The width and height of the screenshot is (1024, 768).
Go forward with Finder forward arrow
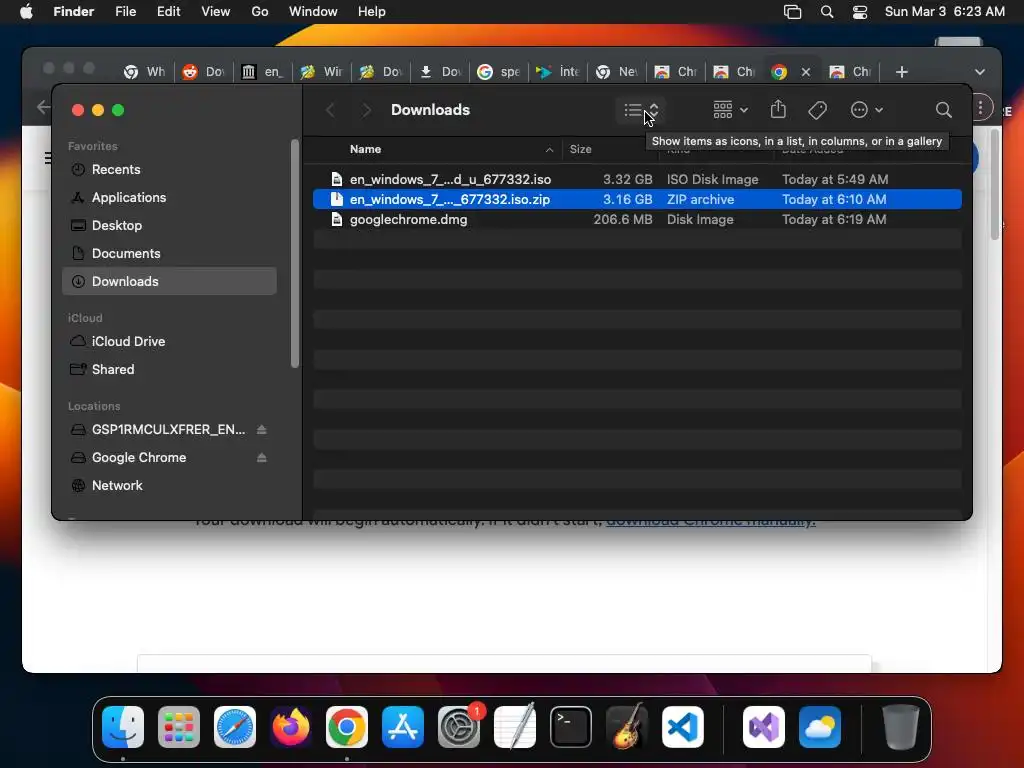click(x=366, y=110)
